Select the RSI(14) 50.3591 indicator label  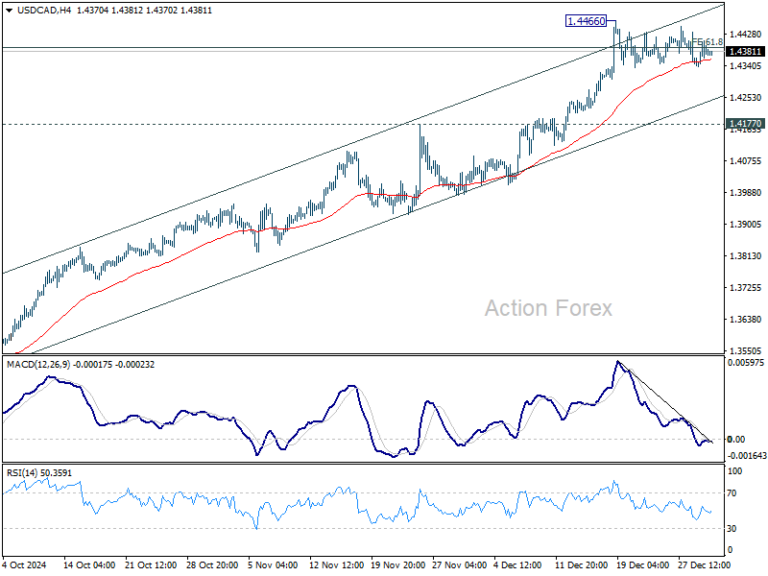click(x=39, y=473)
